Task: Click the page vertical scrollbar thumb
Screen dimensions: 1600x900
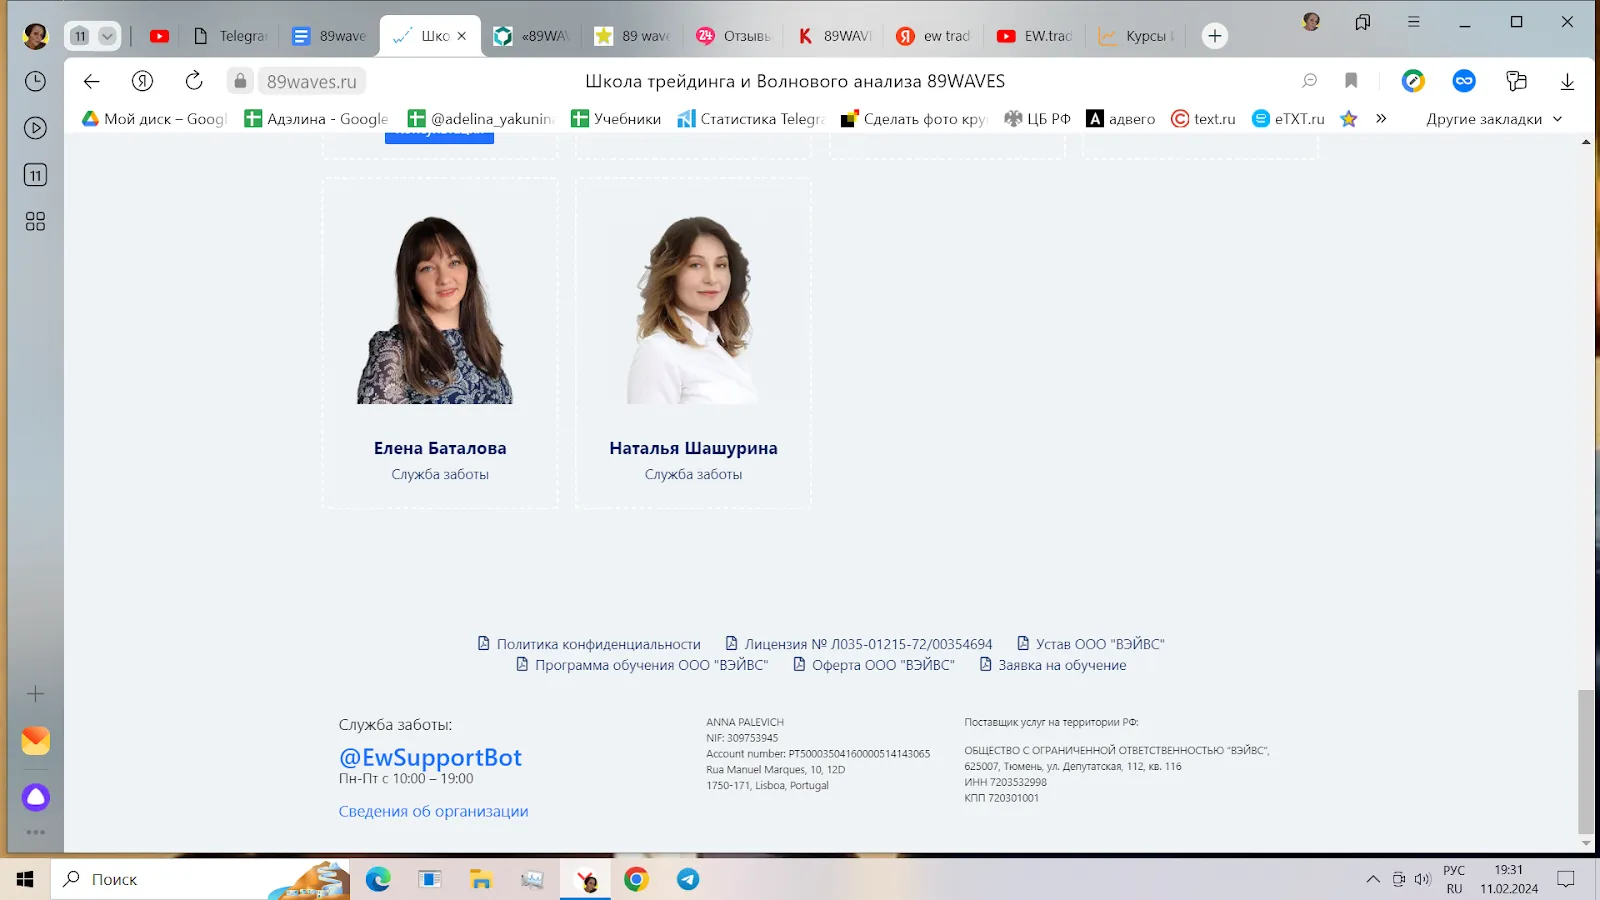Action: [x=1586, y=761]
